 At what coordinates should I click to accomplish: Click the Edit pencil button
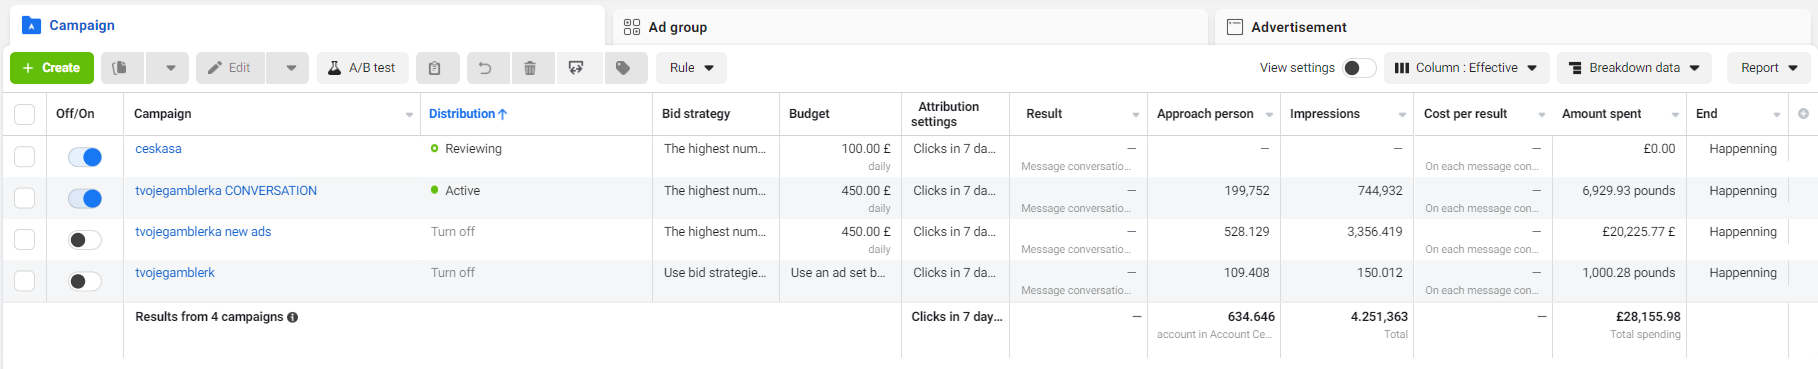coord(230,68)
